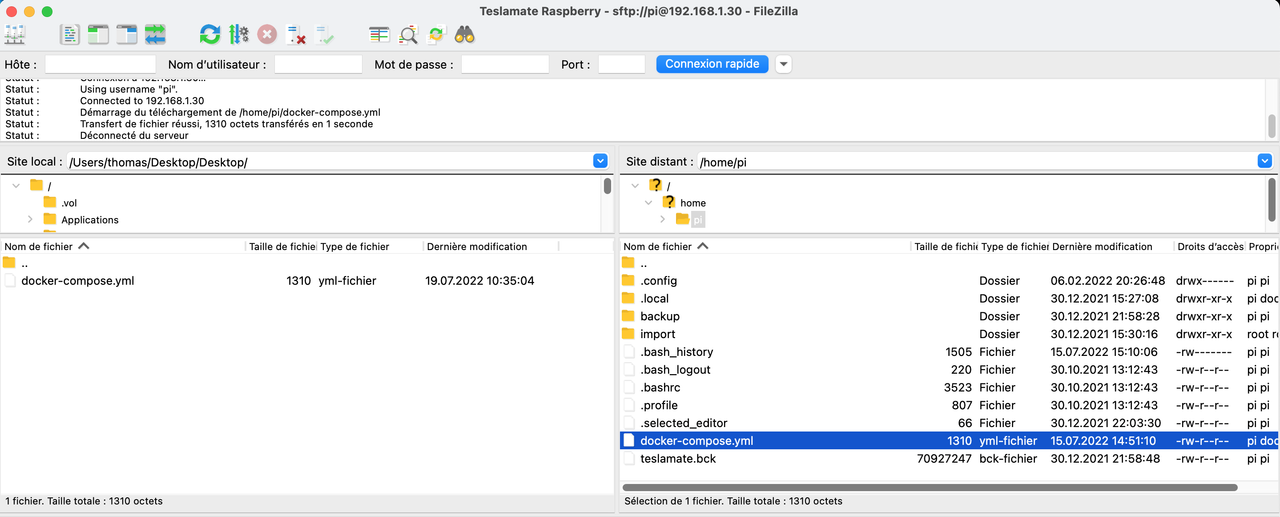Click the import folder icon
Image resolution: width=1280 pixels, height=517 pixels.
(x=628, y=334)
